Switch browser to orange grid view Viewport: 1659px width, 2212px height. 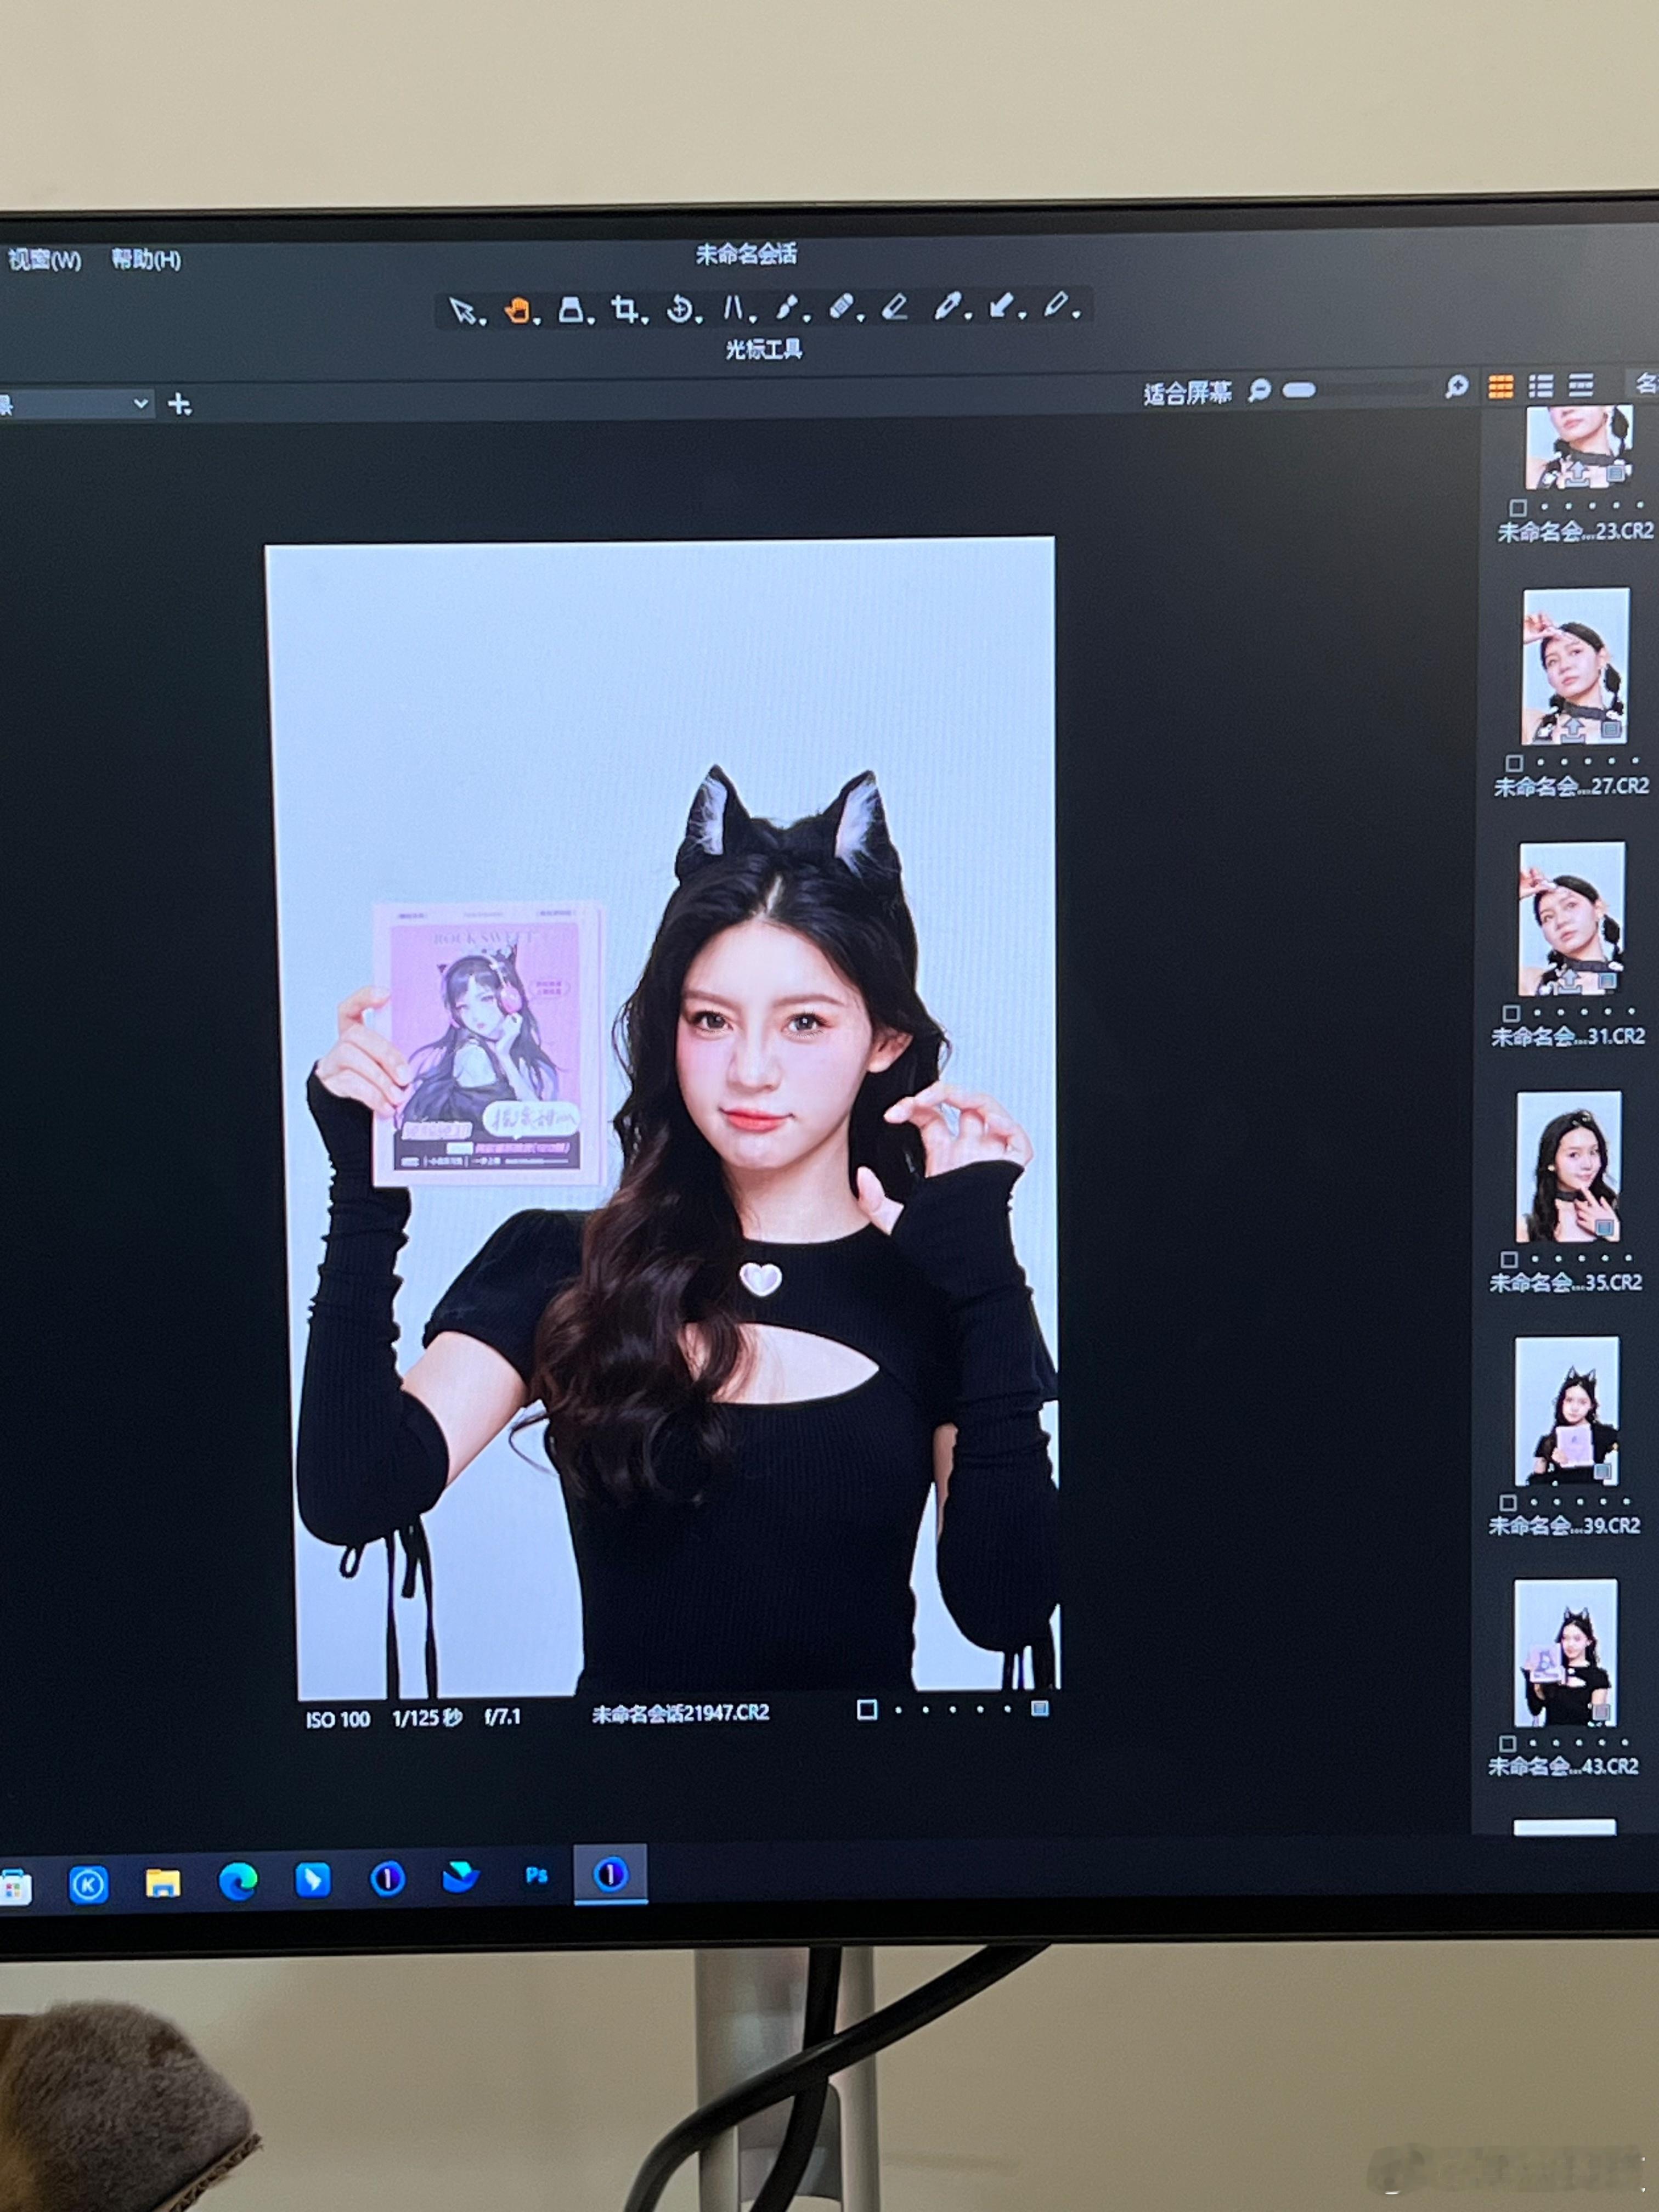click(1500, 386)
